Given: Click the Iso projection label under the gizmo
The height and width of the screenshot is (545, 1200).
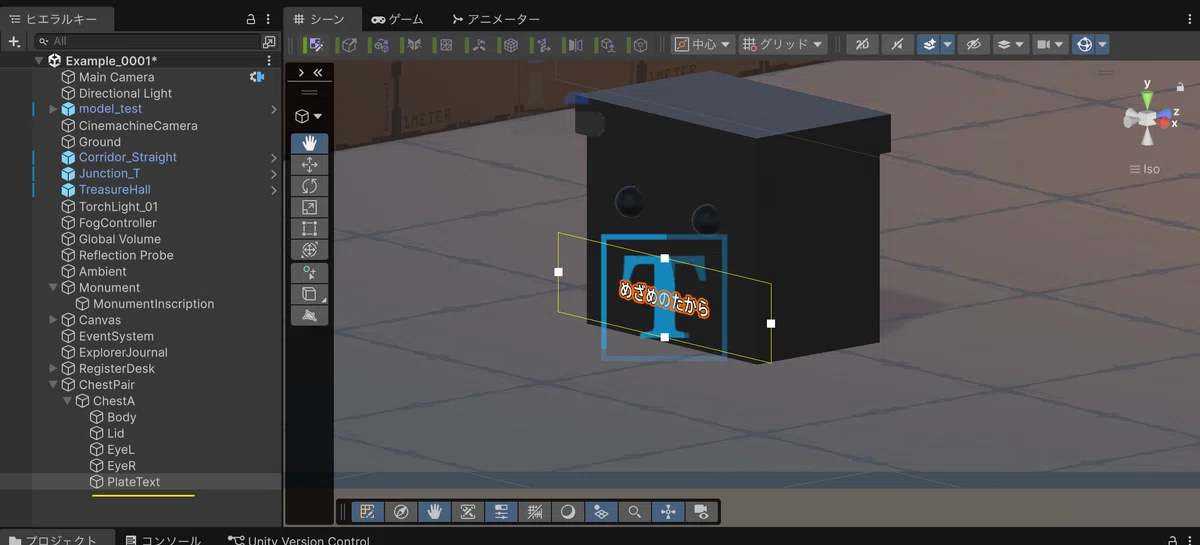Looking at the screenshot, I should click(x=1145, y=169).
